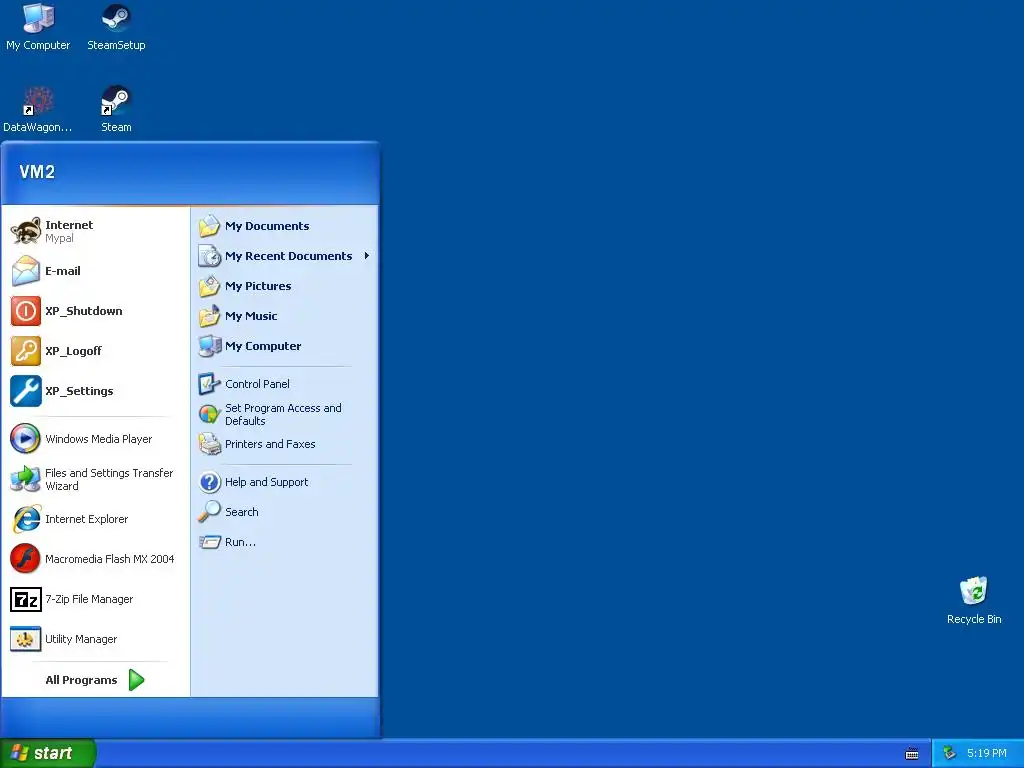
Task: Select the XP_Settings label
Action: click(79, 391)
